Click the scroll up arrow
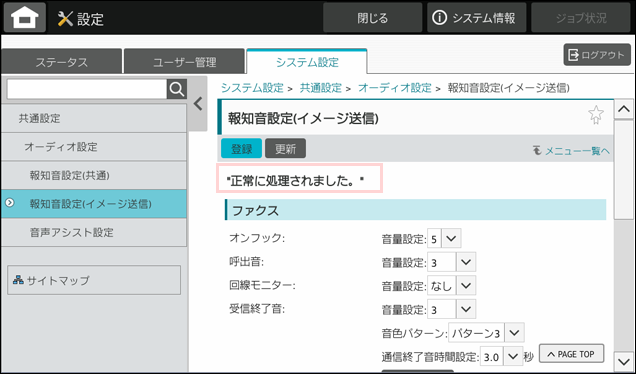 point(623,109)
